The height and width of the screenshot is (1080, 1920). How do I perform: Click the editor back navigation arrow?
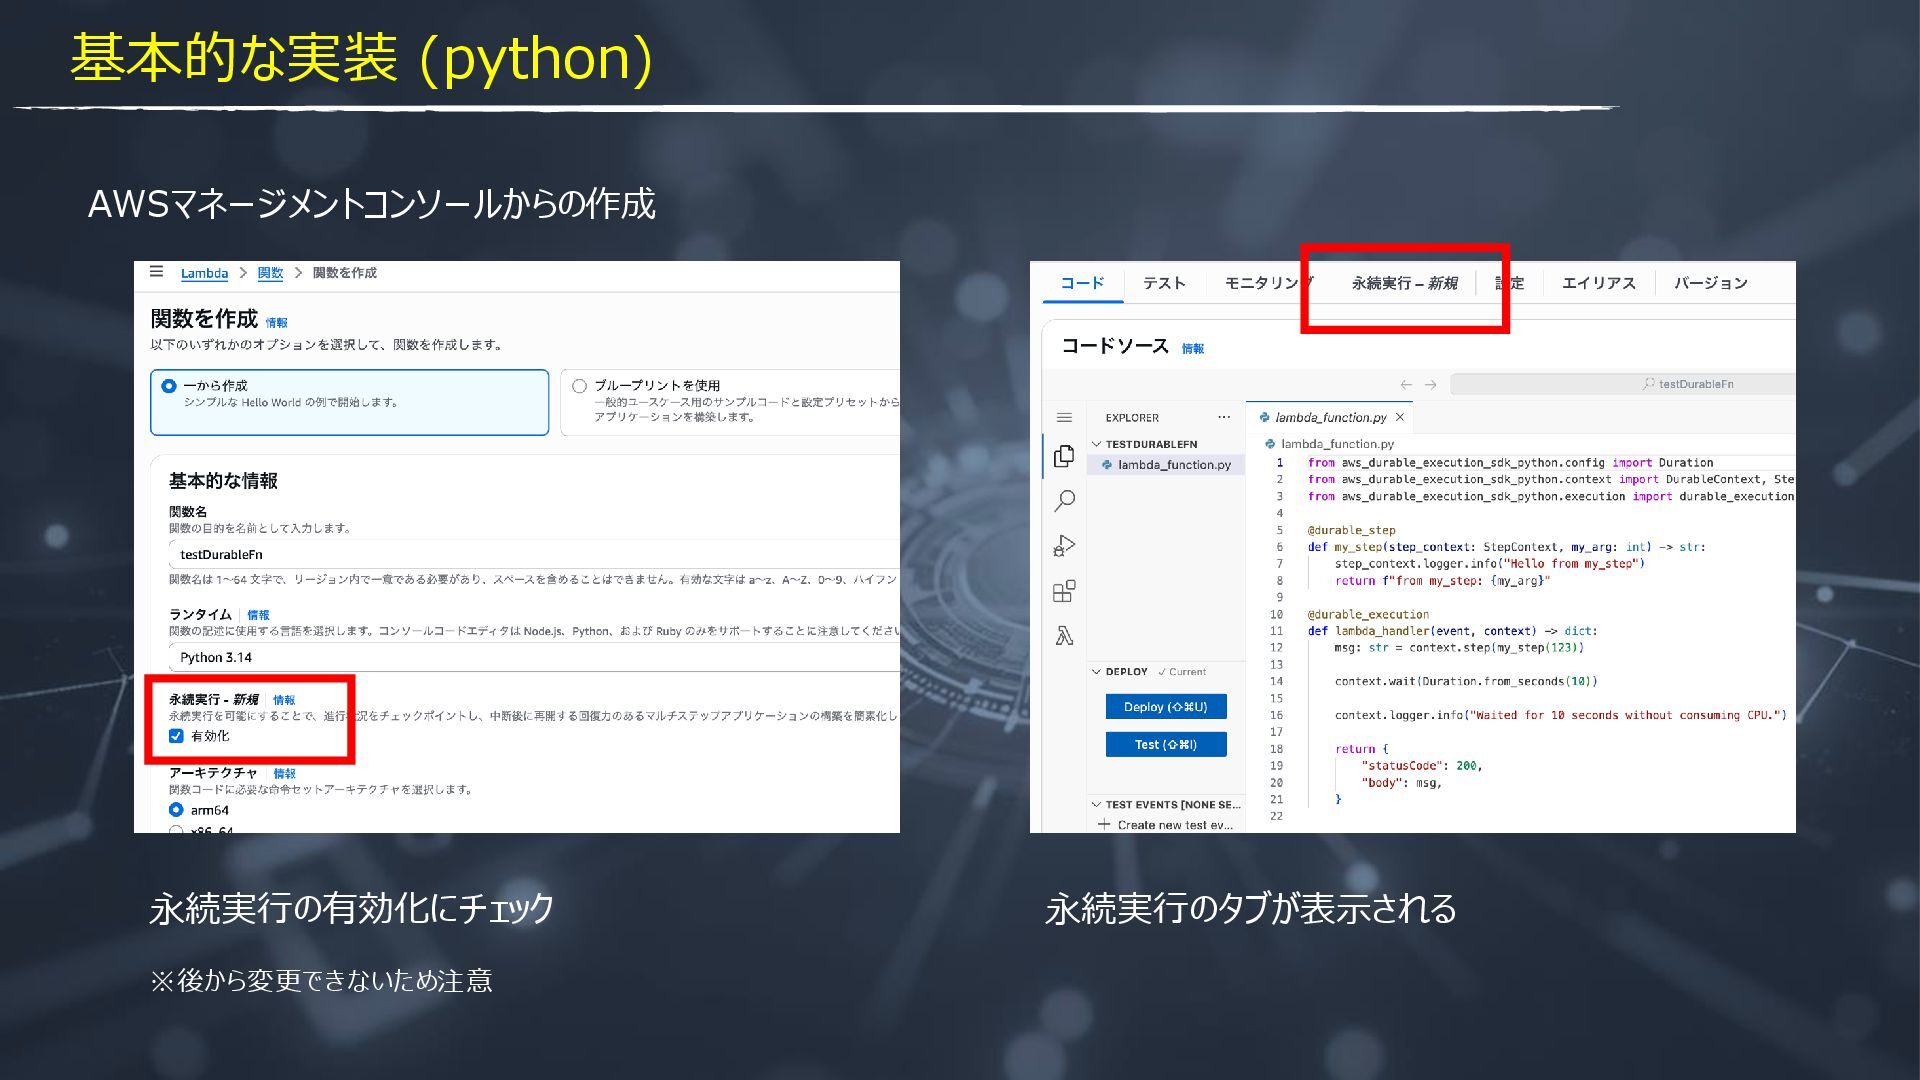click(1406, 384)
